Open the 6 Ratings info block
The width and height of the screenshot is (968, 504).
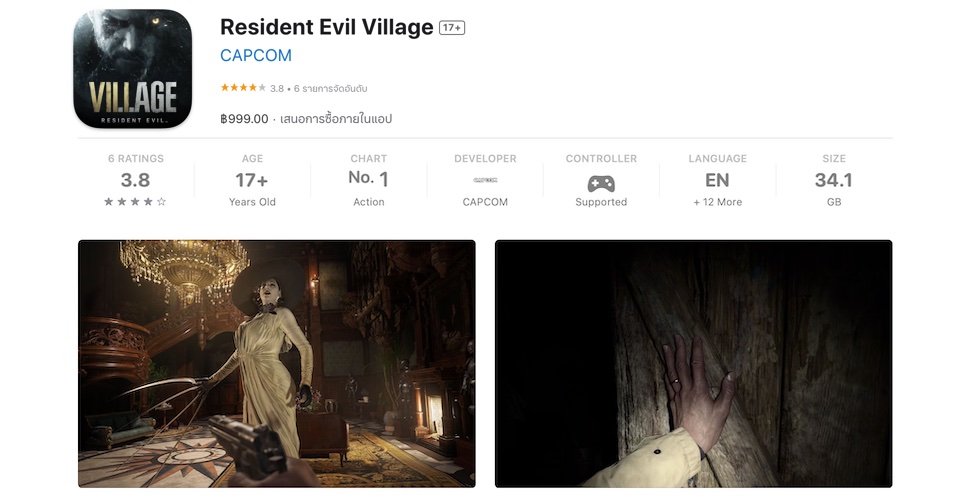point(136,180)
